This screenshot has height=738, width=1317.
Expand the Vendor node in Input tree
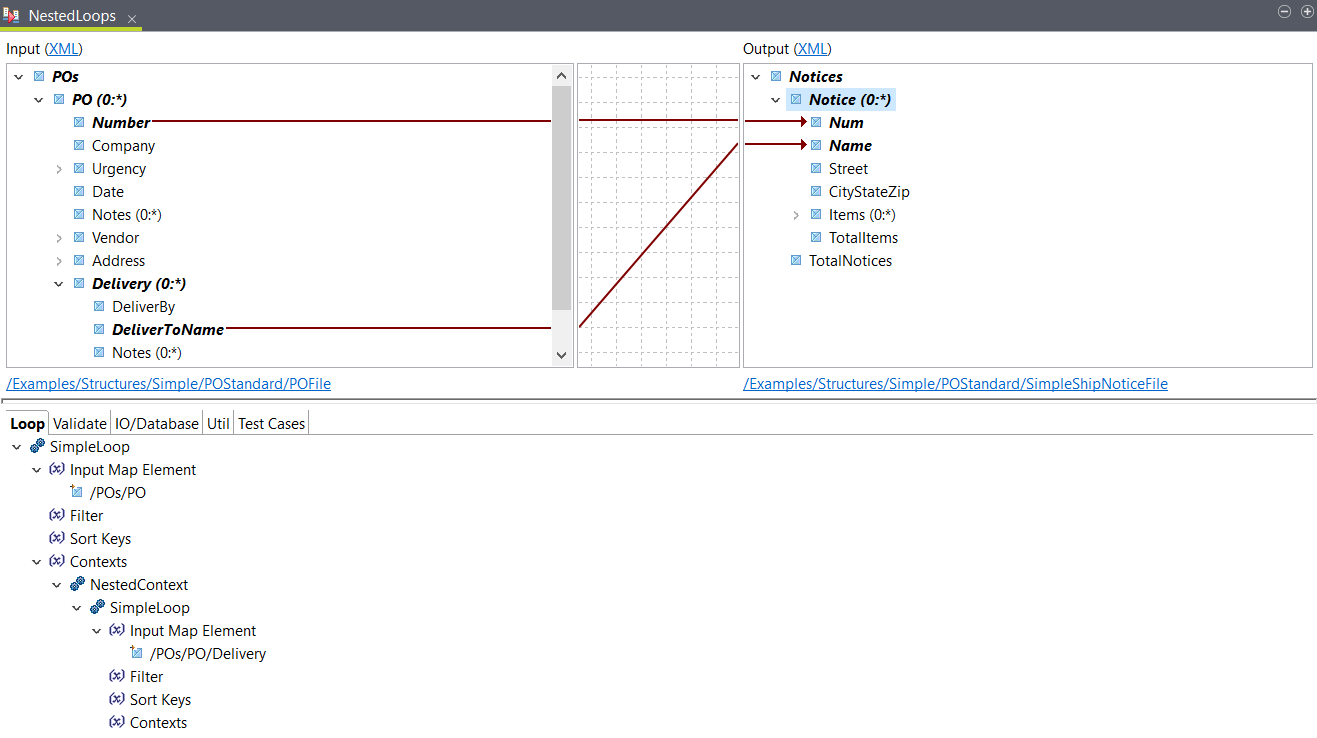(58, 237)
